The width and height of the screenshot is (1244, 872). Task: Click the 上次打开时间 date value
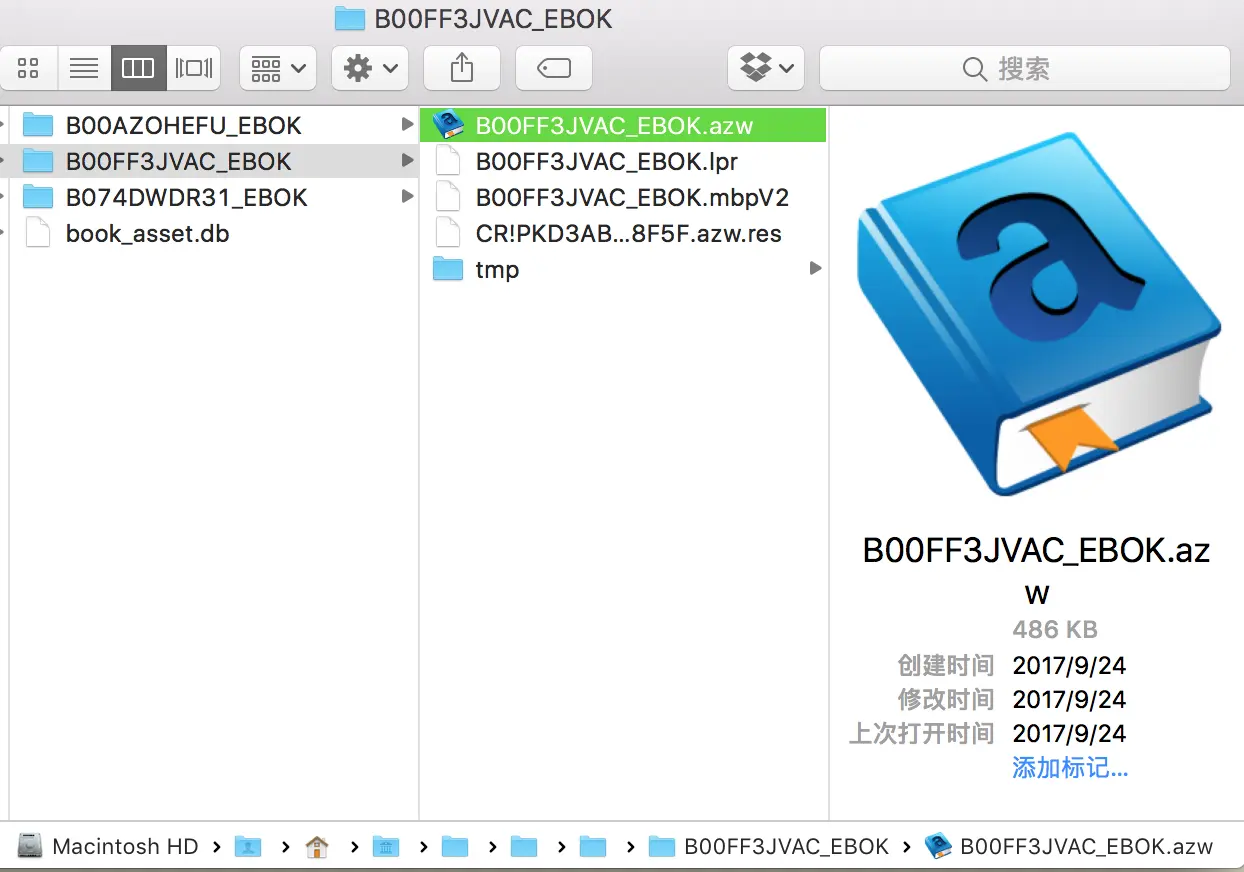tap(1069, 733)
